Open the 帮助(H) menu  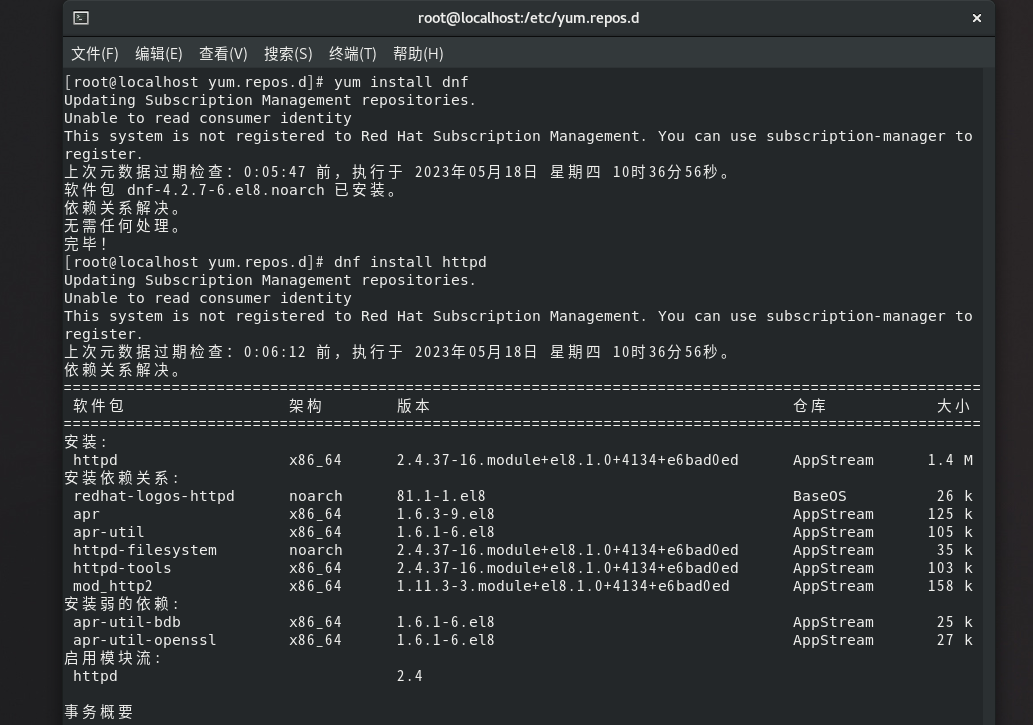point(418,53)
